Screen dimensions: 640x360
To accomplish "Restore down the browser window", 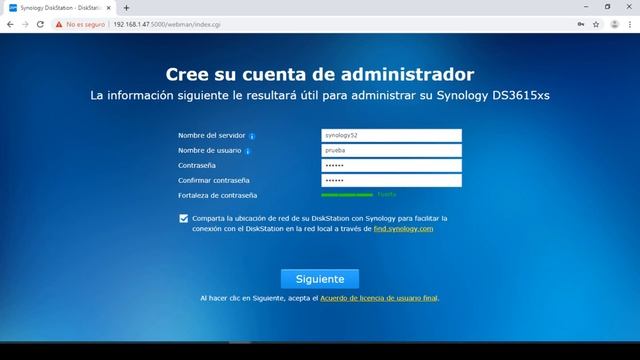I will point(607,7).
